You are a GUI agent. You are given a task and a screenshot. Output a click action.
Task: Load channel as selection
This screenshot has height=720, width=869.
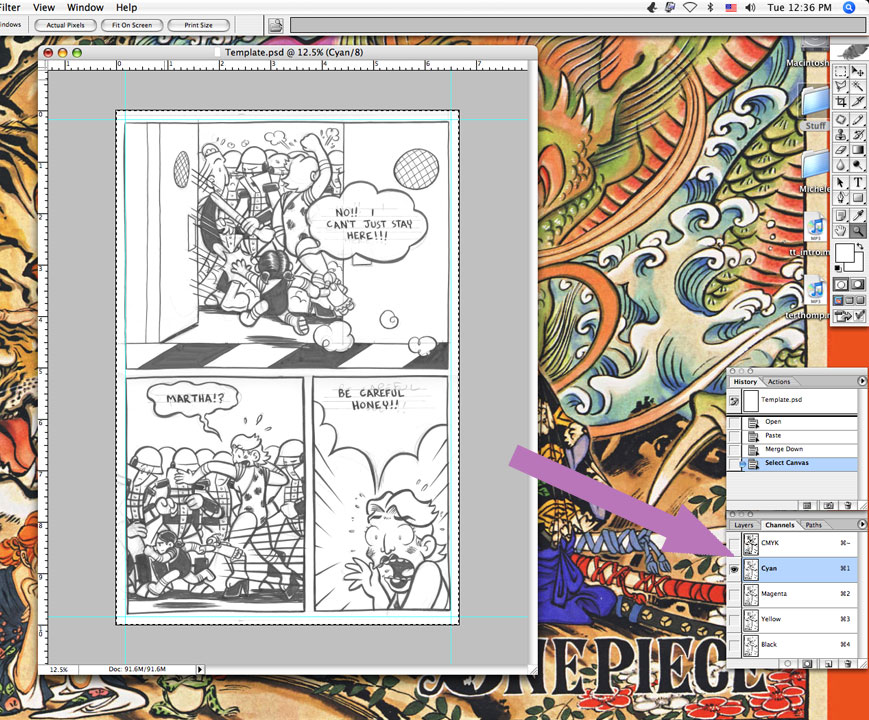[788, 663]
